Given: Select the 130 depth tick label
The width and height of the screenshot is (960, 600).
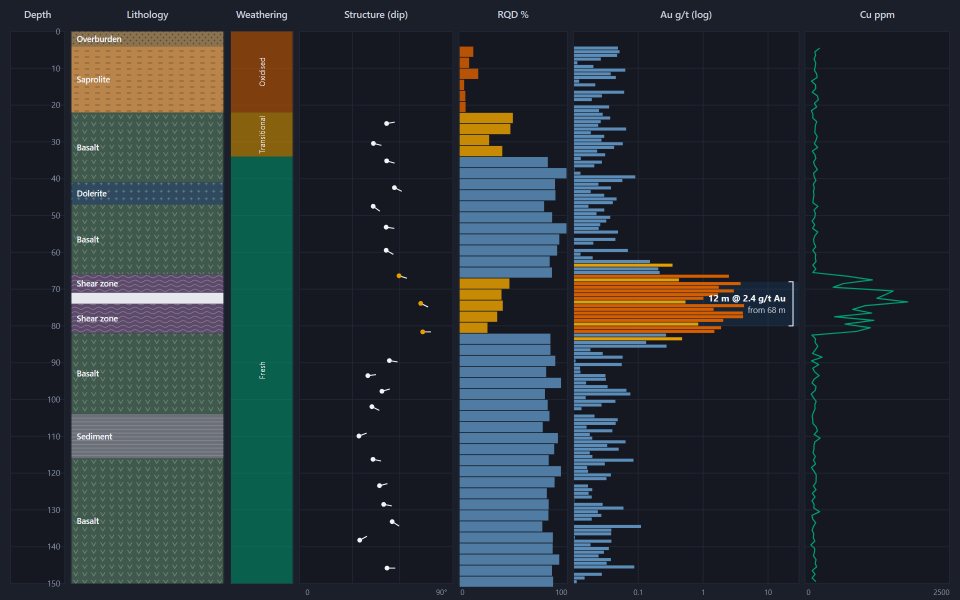Looking at the screenshot, I should click(54, 510).
